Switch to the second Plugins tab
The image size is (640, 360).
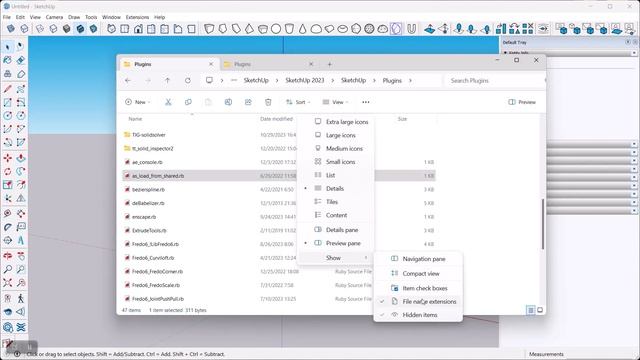coord(265,64)
